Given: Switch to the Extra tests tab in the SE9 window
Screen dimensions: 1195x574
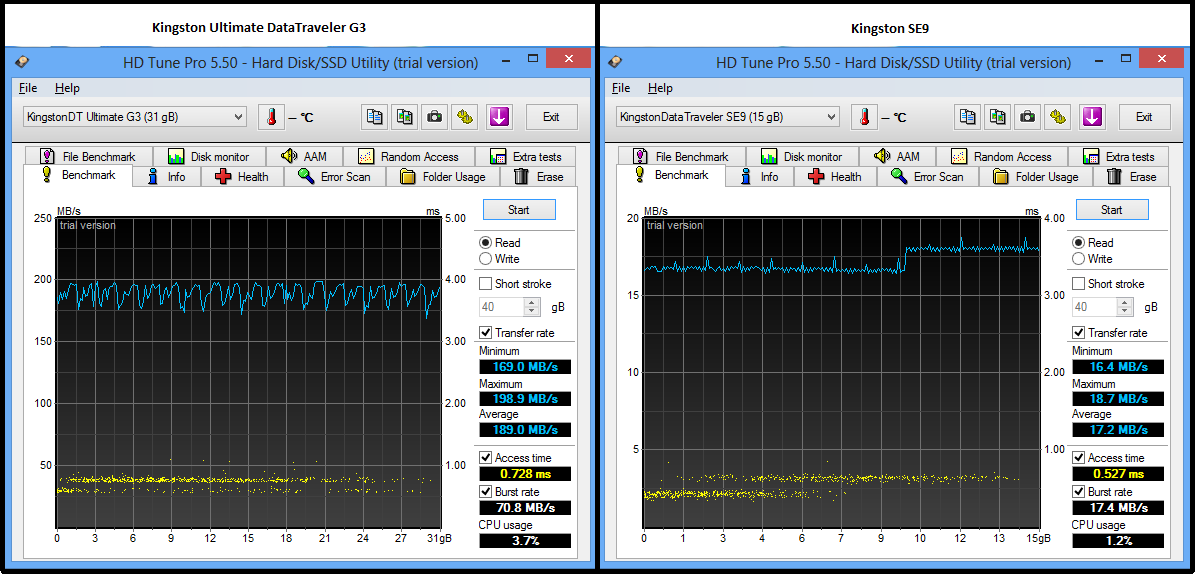Looking at the screenshot, I should click(1119, 156).
